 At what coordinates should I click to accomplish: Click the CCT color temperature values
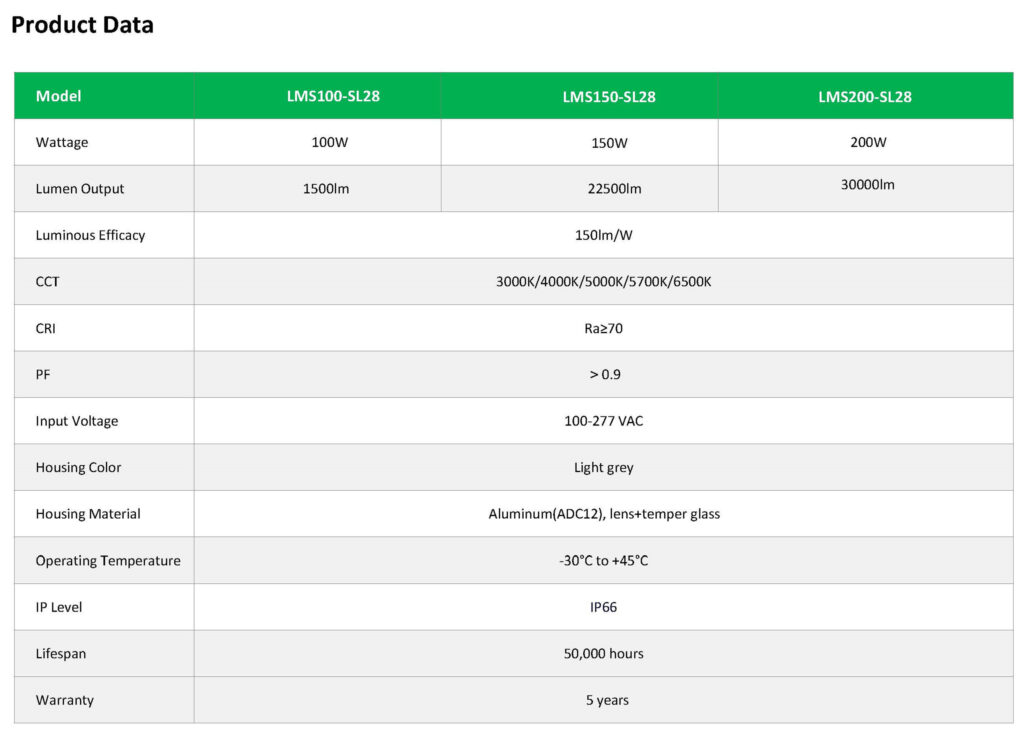pos(604,282)
